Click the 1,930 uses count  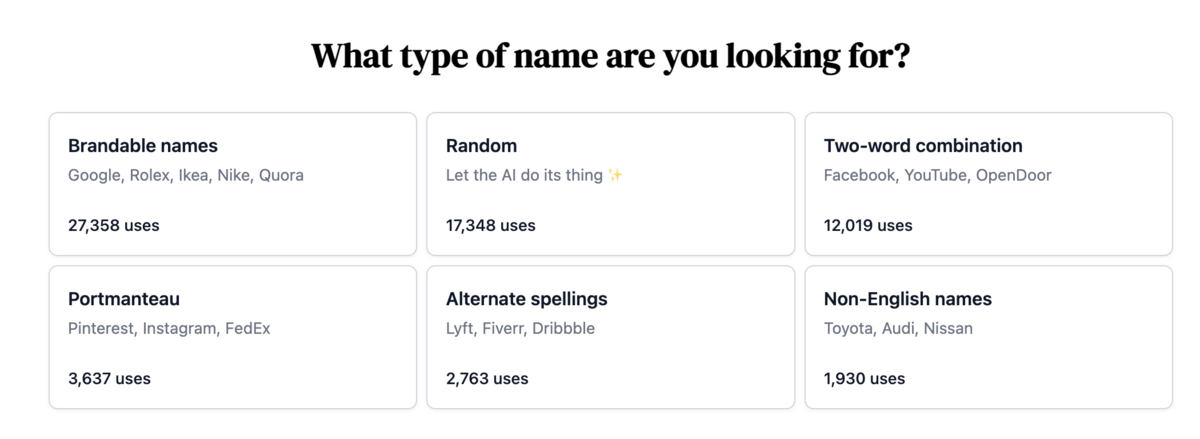pos(864,378)
